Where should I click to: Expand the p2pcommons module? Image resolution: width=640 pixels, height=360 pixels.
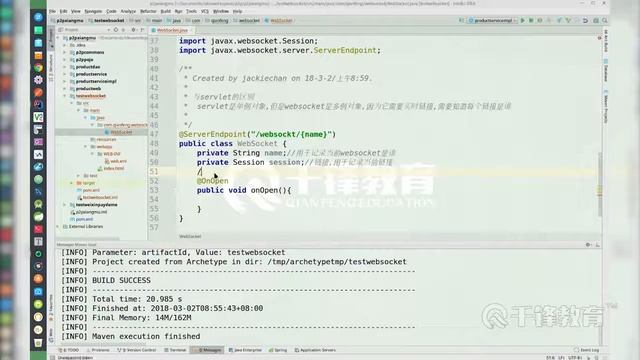click(x=64, y=52)
